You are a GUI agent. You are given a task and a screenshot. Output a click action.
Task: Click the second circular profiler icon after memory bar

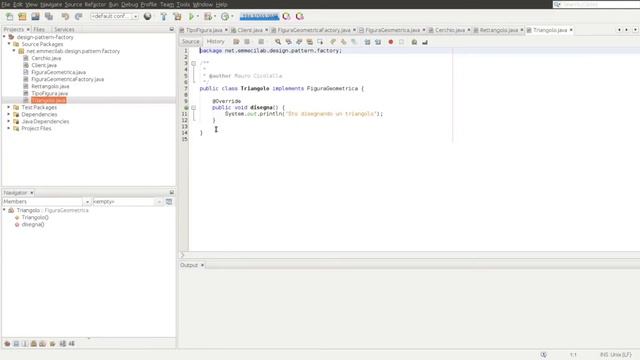pyautogui.click(x=300, y=16)
